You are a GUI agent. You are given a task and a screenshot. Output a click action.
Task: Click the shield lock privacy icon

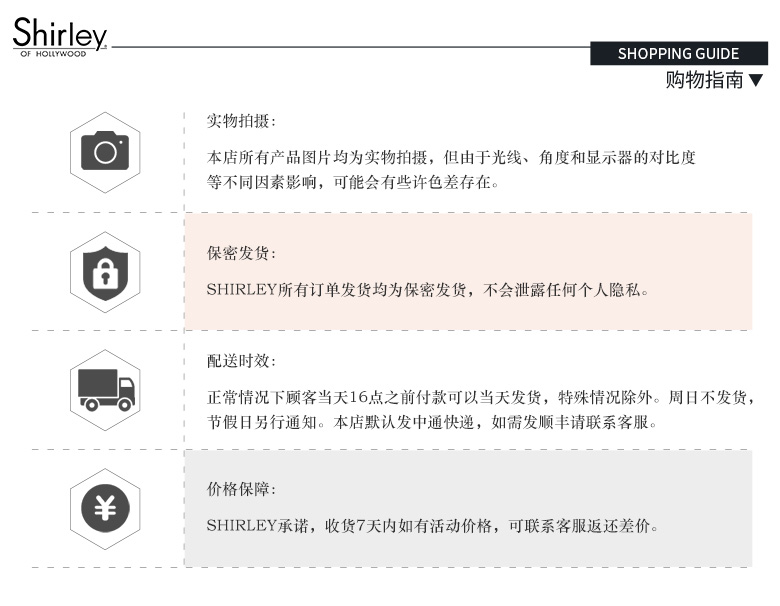[x=105, y=272]
